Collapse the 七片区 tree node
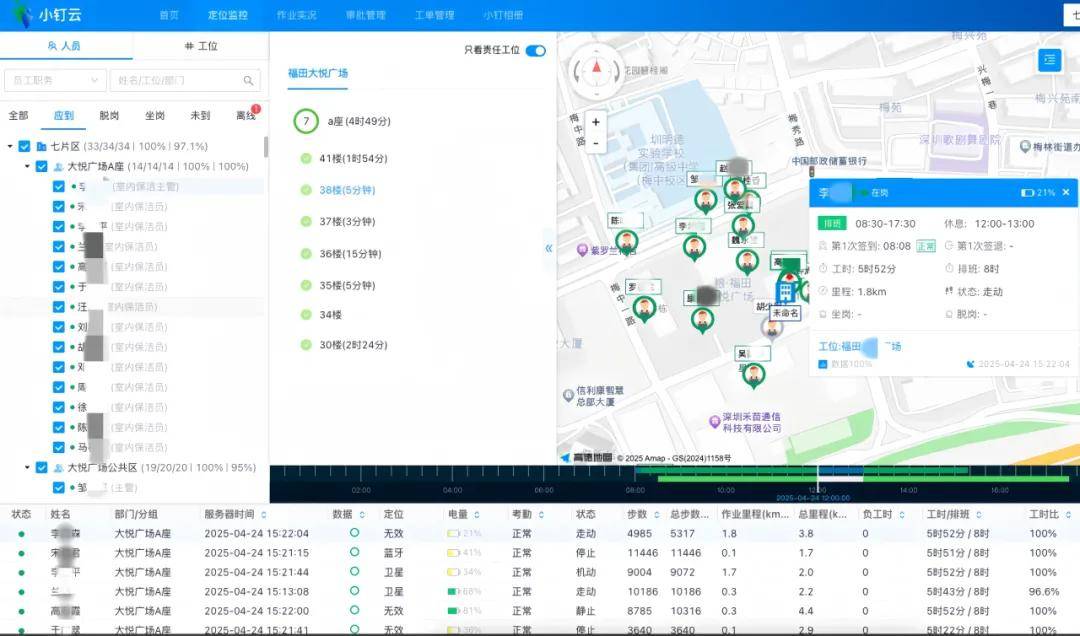 [x=10, y=146]
